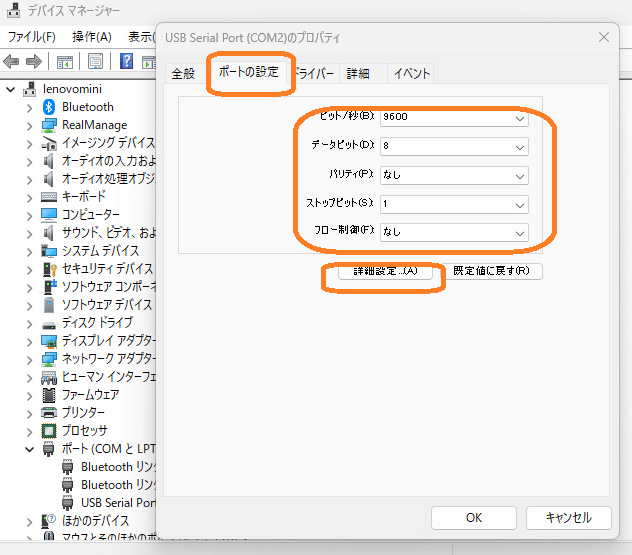Open the File (ファイル) menu

[x=31, y=37]
